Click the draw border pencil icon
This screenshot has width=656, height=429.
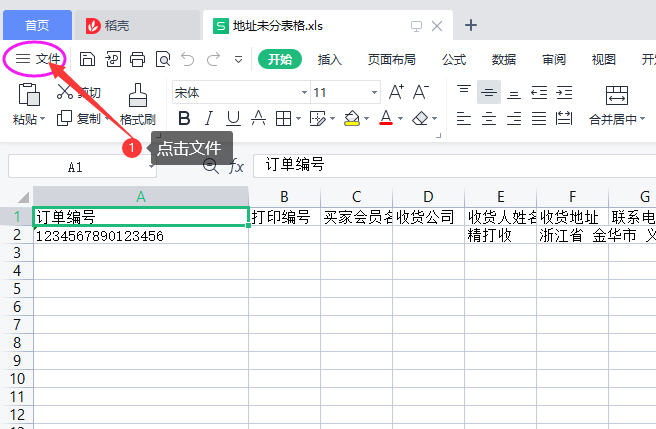318,118
